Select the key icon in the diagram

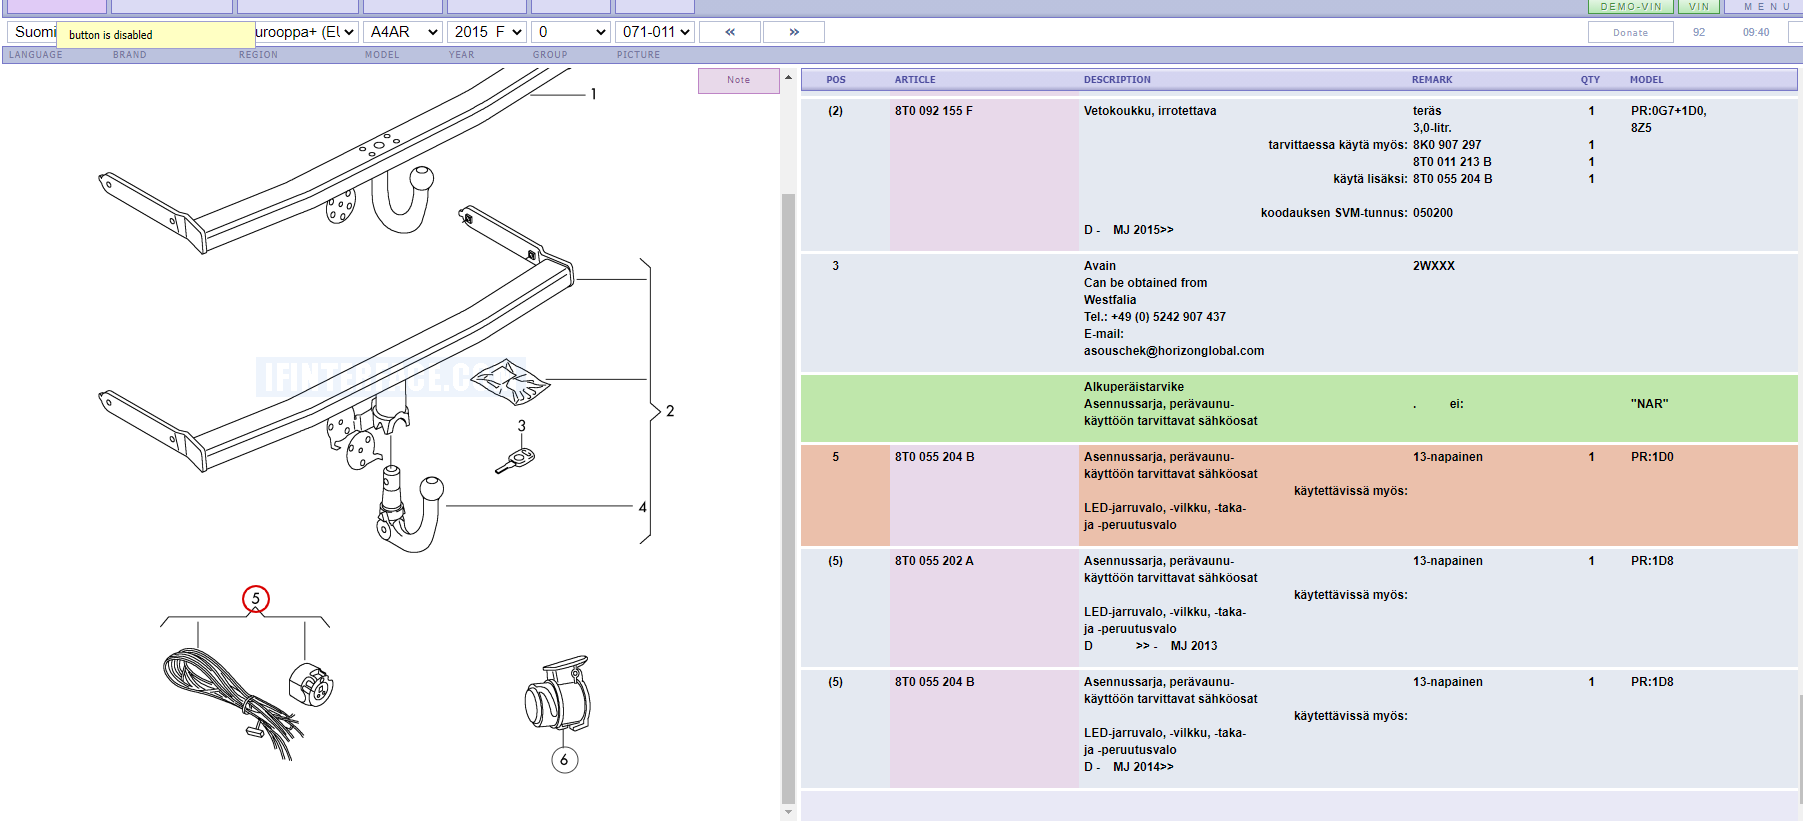point(516,460)
